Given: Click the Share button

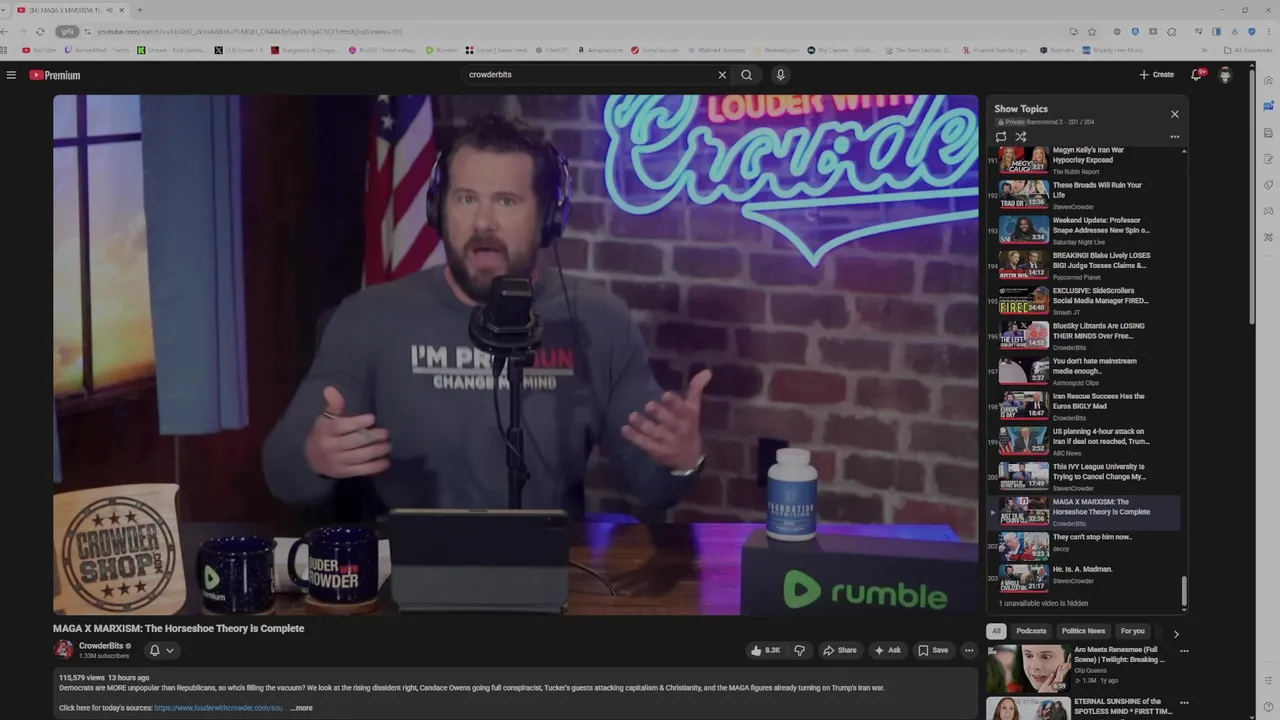Looking at the screenshot, I should [x=840, y=650].
